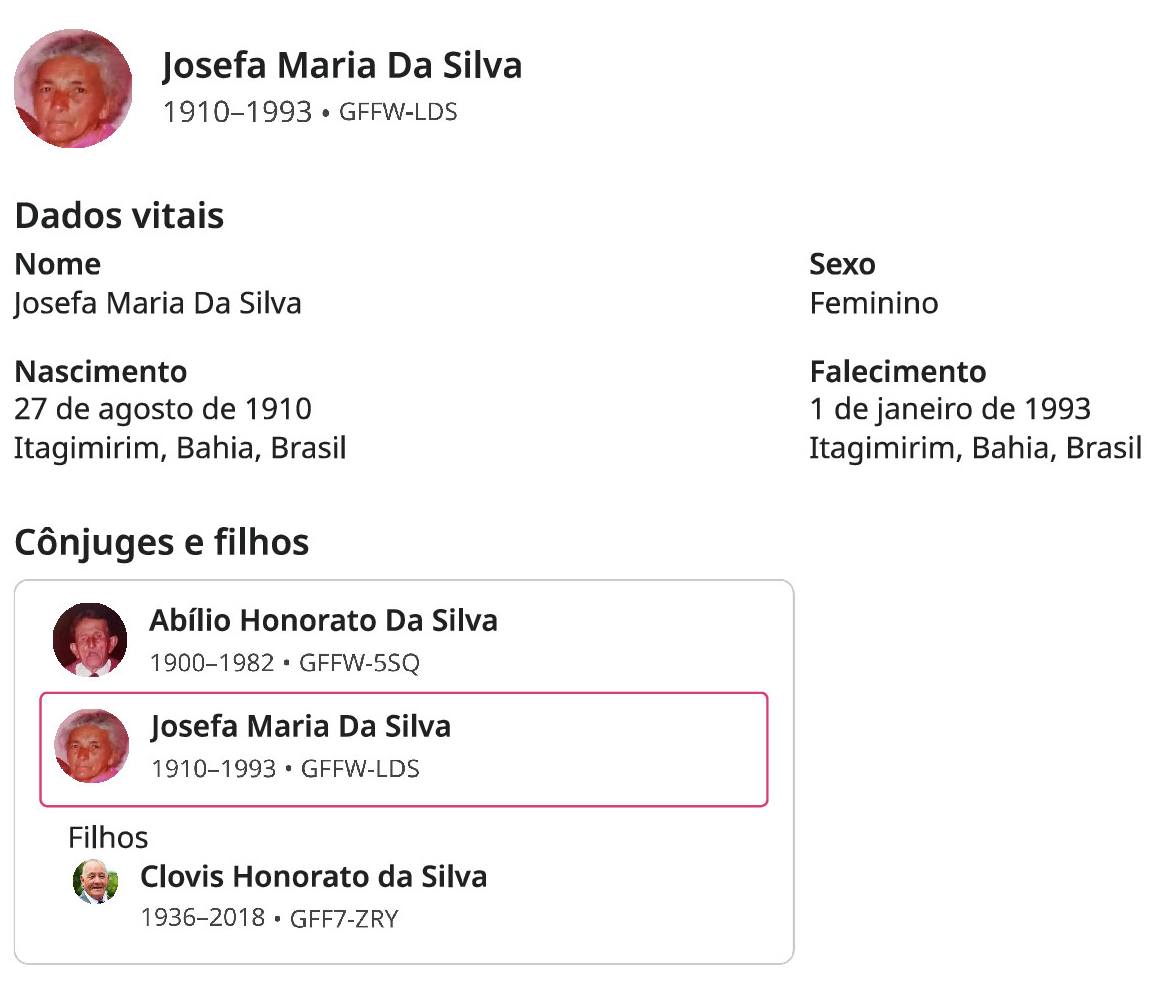Click Clovis Honorato da Silva's portrait

click(x=96, y=881)
